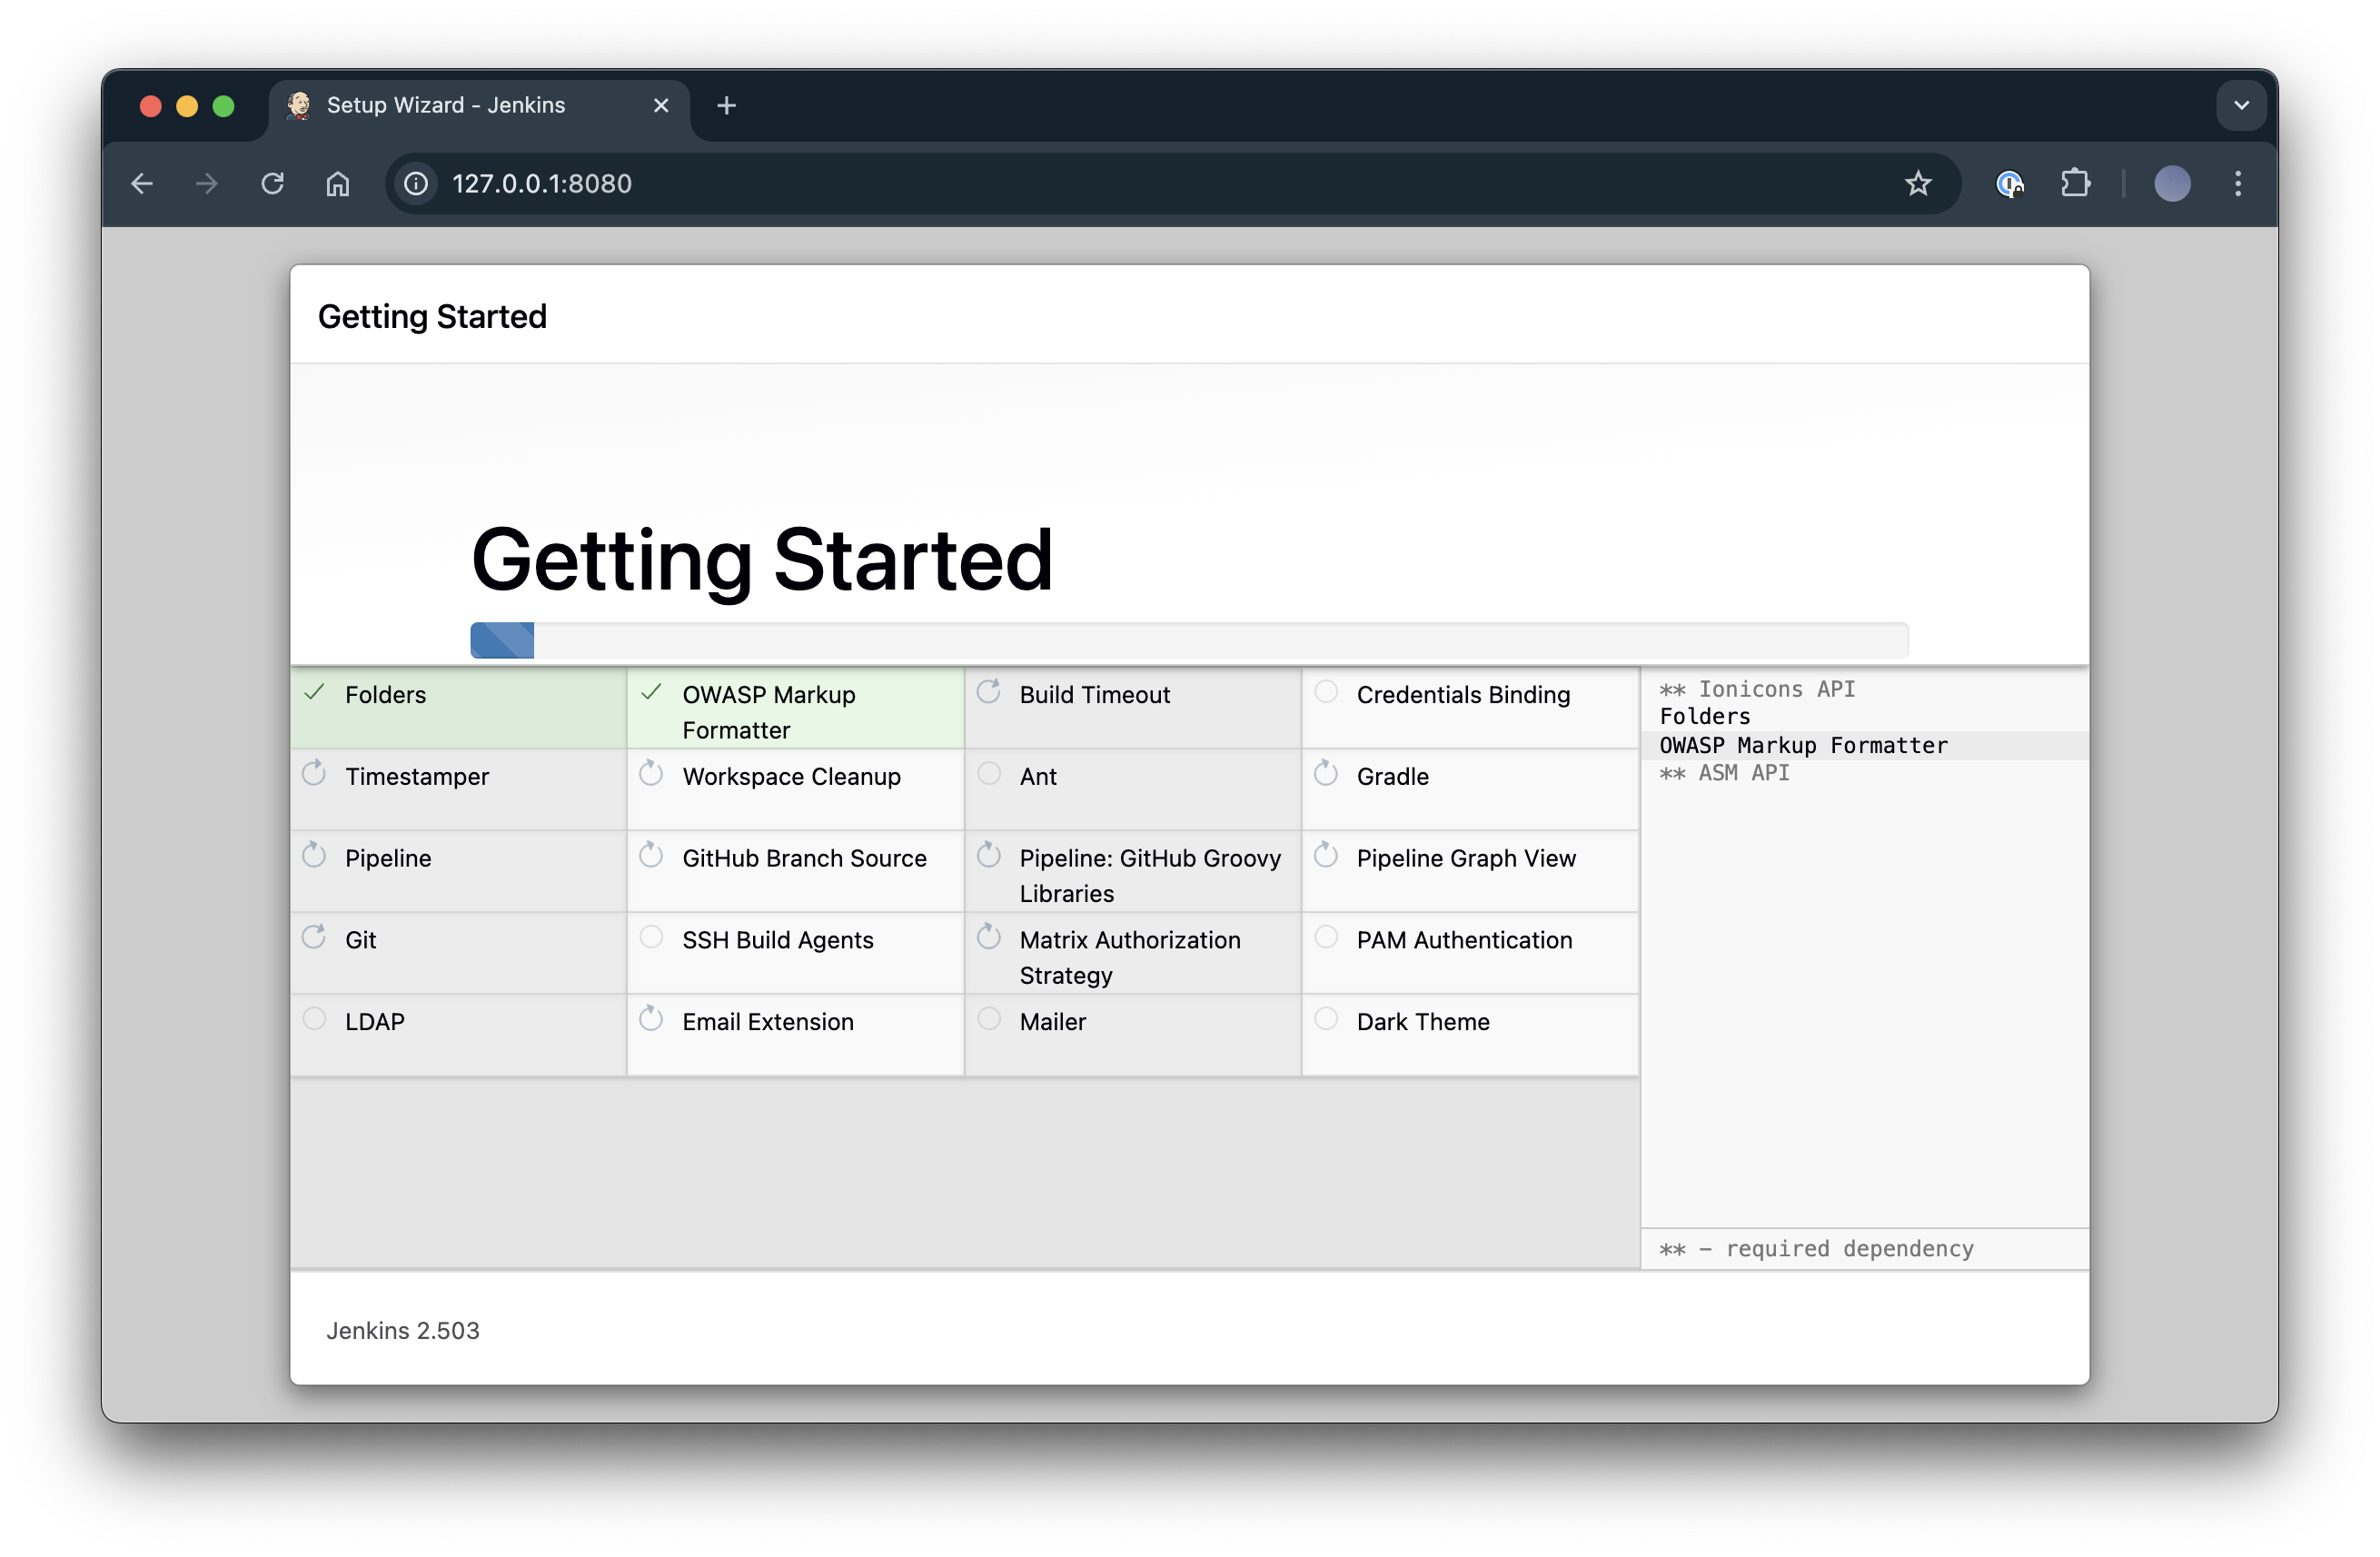The height and width of the screenshot is (1557, 2380).
Task: Click the browser back arrow
Action: 142,184
